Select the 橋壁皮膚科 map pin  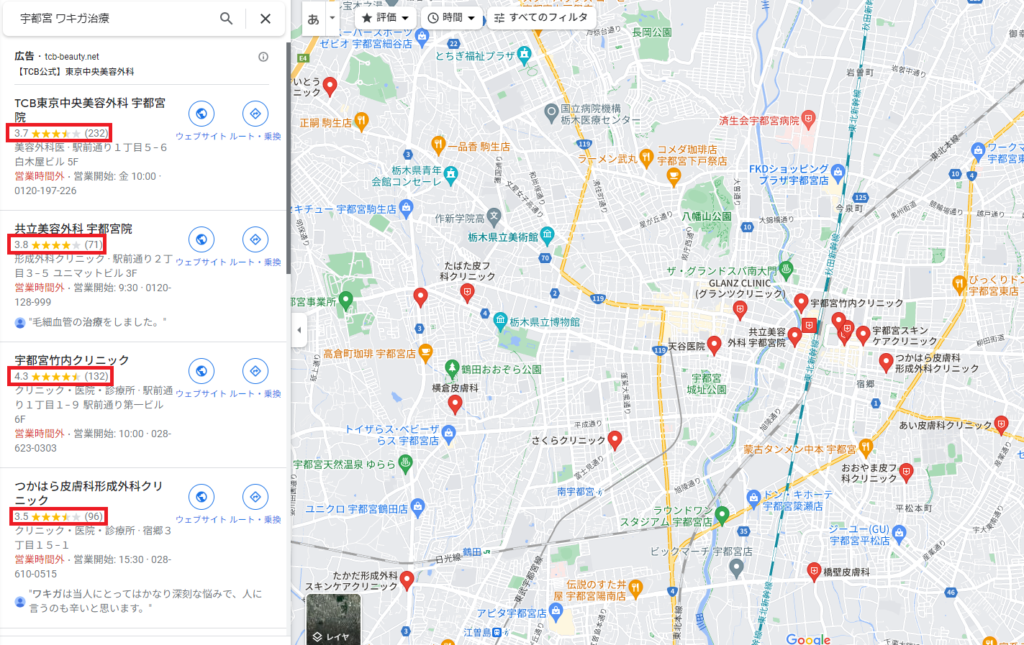pos(814,572)
